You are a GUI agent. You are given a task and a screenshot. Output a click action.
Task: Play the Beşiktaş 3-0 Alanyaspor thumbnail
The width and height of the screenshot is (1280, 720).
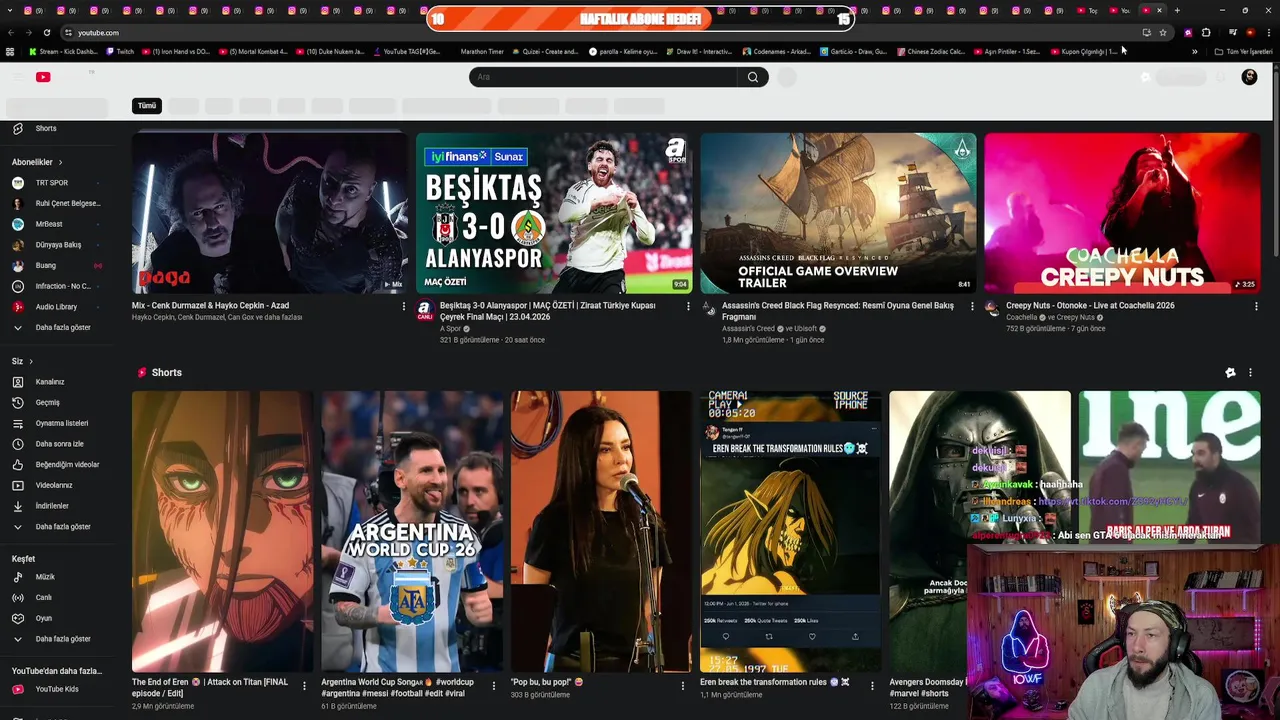tap(554, 213)
